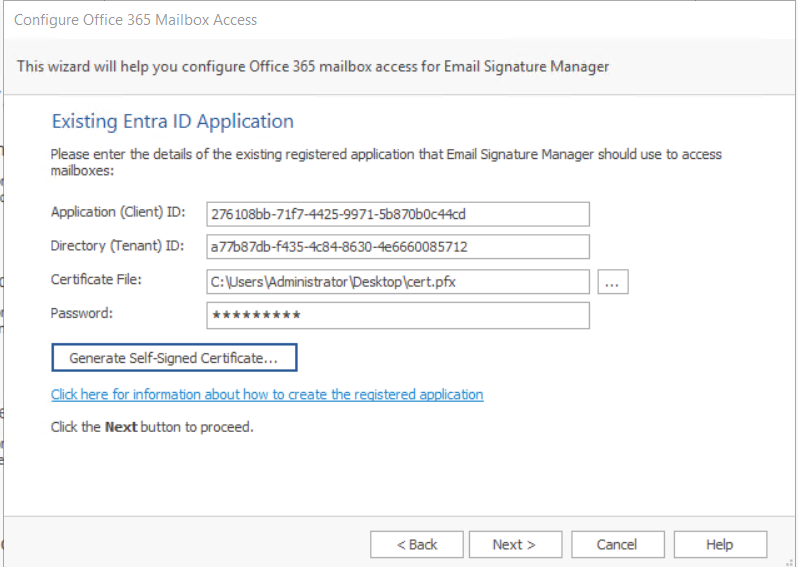The width and height of the screenshot is (798, 567).
Task: Click the 'Click the Next button to proceed' text
Action: (x=152, y=427)
